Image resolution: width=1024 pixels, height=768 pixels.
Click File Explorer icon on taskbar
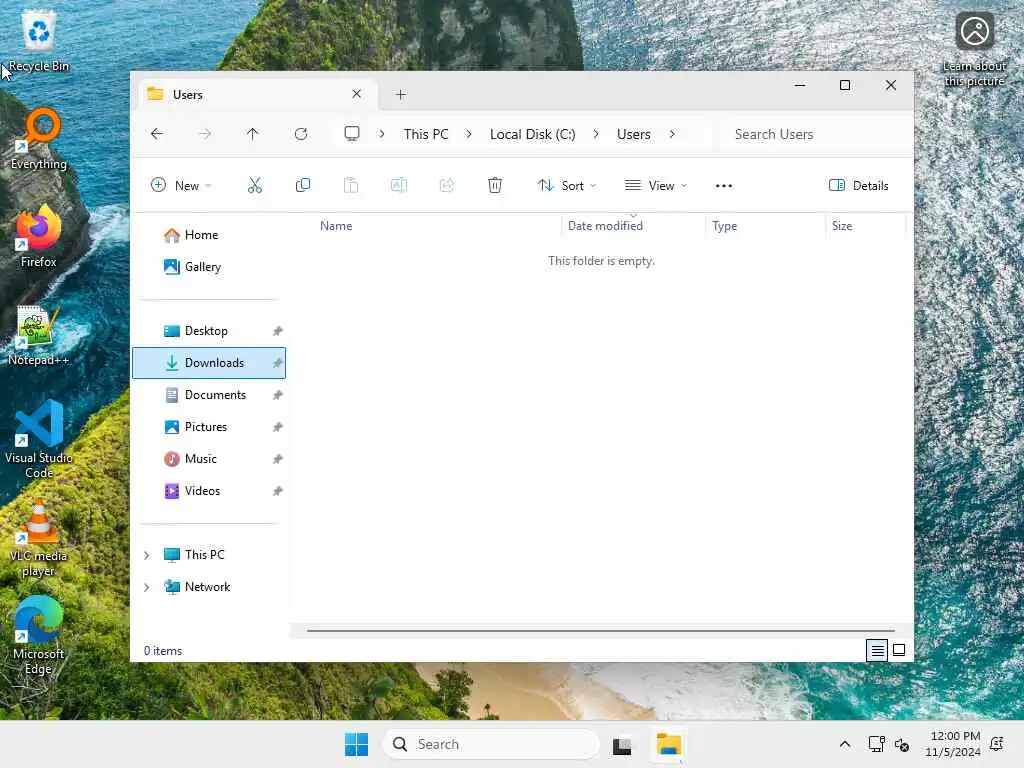[669, 744]
